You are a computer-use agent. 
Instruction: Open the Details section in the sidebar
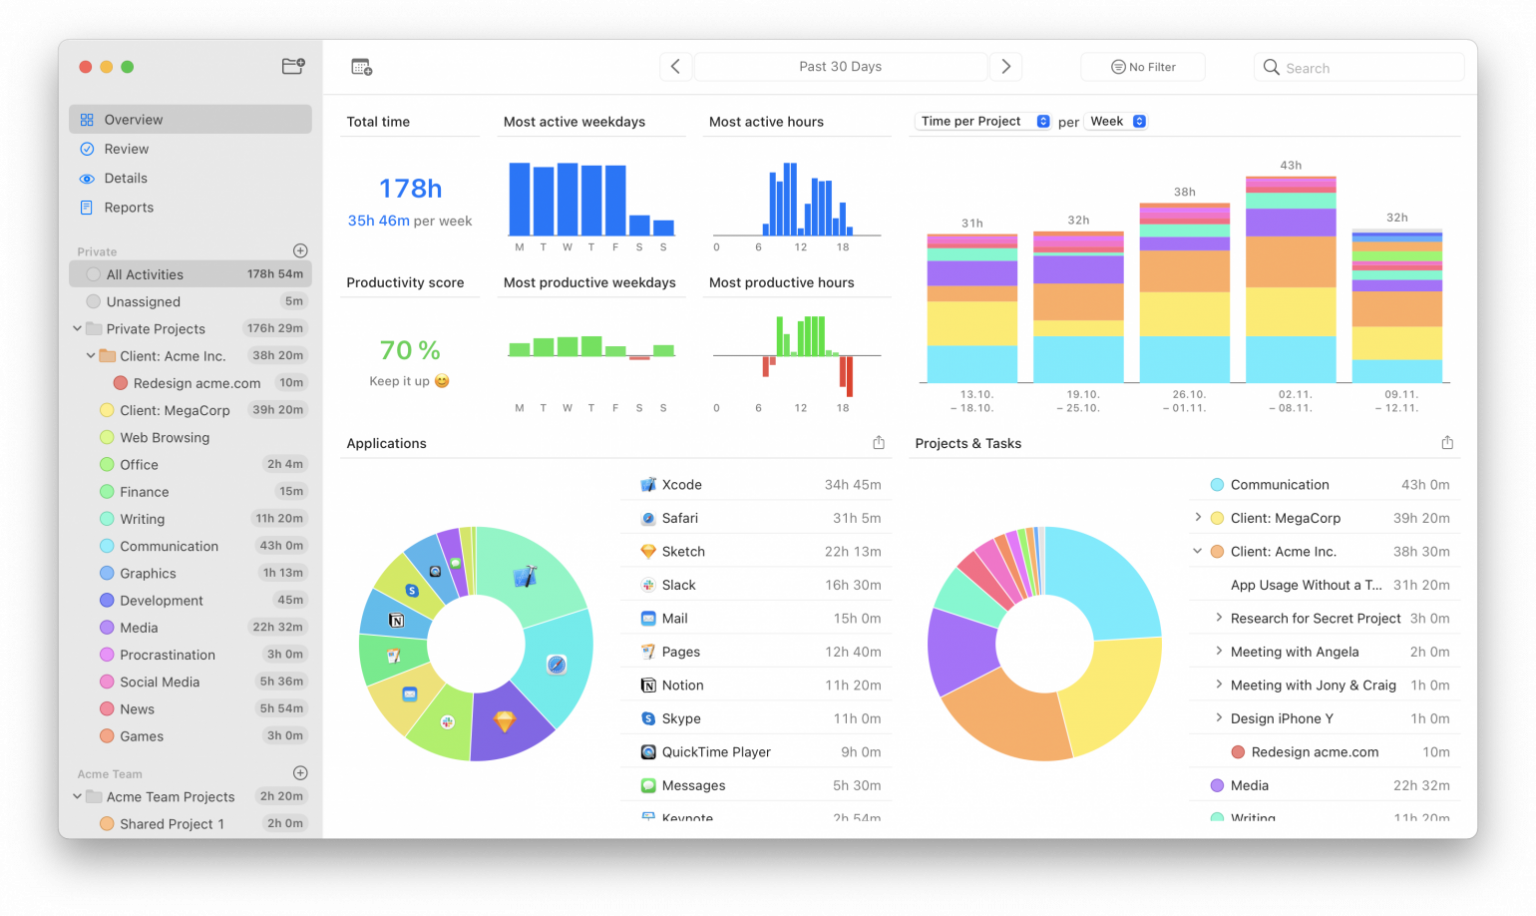pos(126,178)
